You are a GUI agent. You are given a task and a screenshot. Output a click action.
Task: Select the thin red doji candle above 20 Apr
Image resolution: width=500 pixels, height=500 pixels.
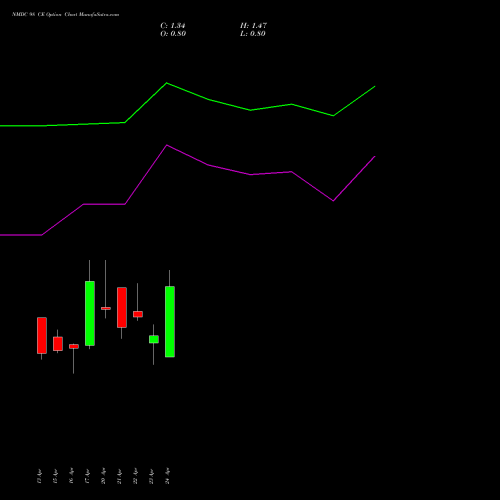106,308
